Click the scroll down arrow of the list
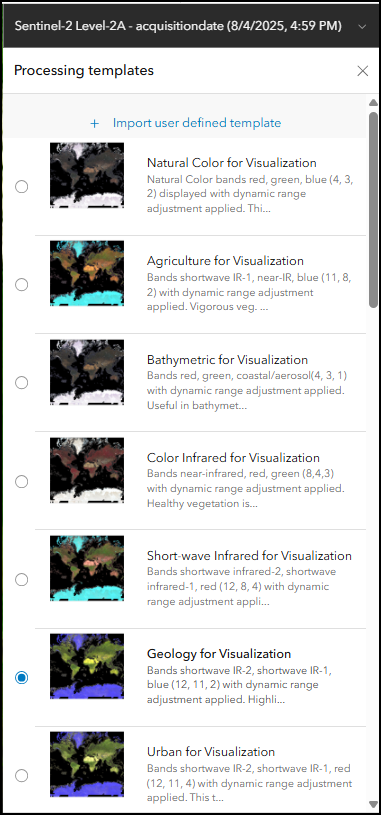Viewport: 381px width, 815px height. 373,804
